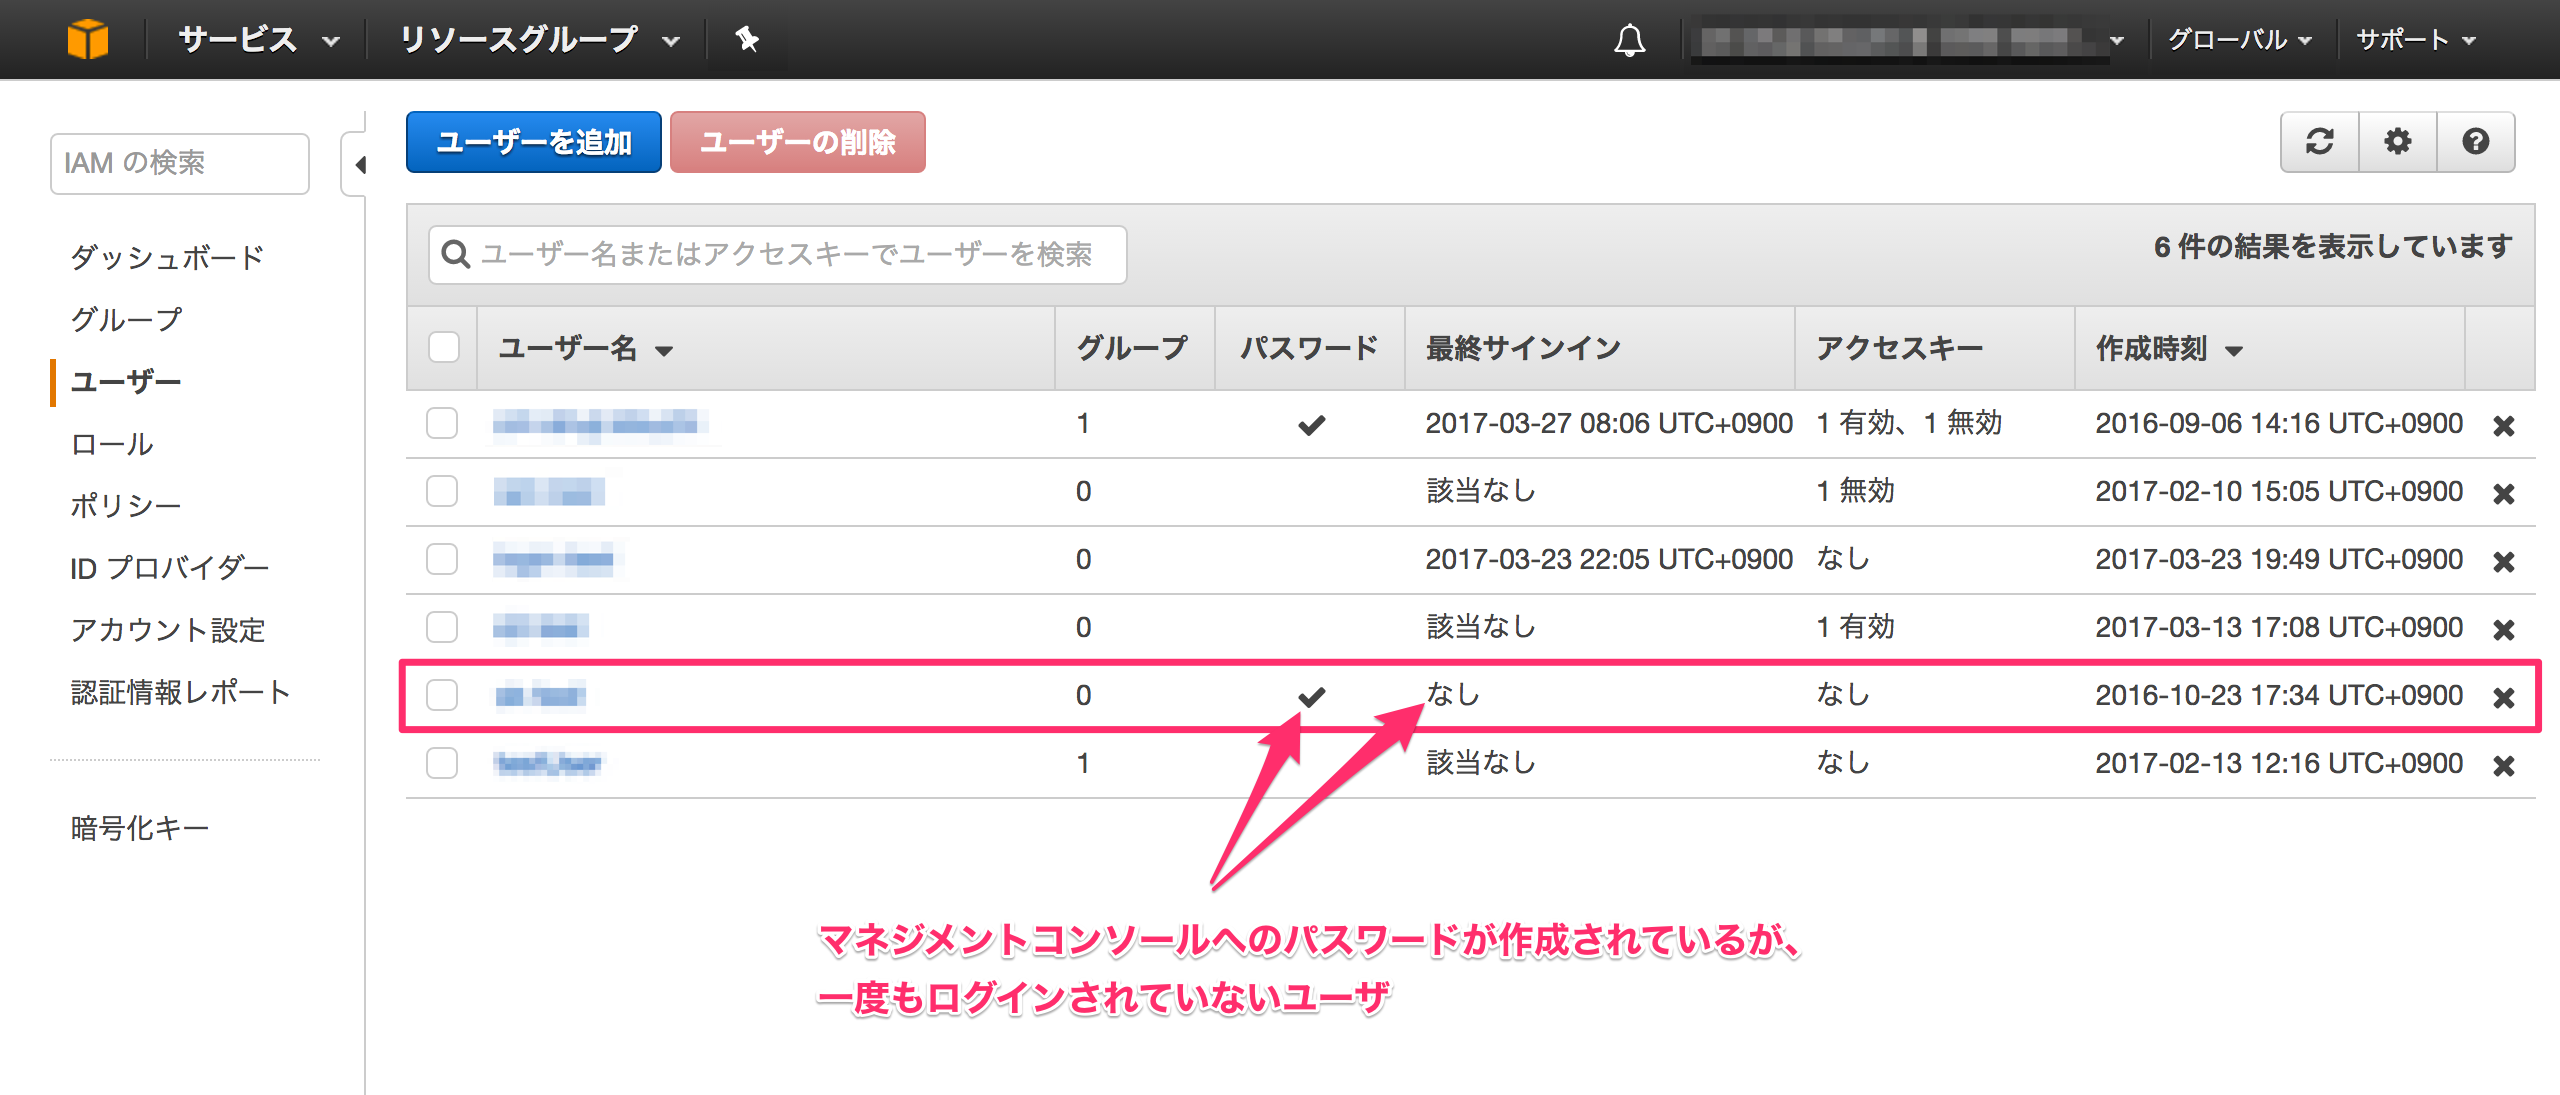Viewport: 2560px width, 1095px height.
Task: Check the user created 2016-09-06 14:16
Action: [x=442, y=423]
